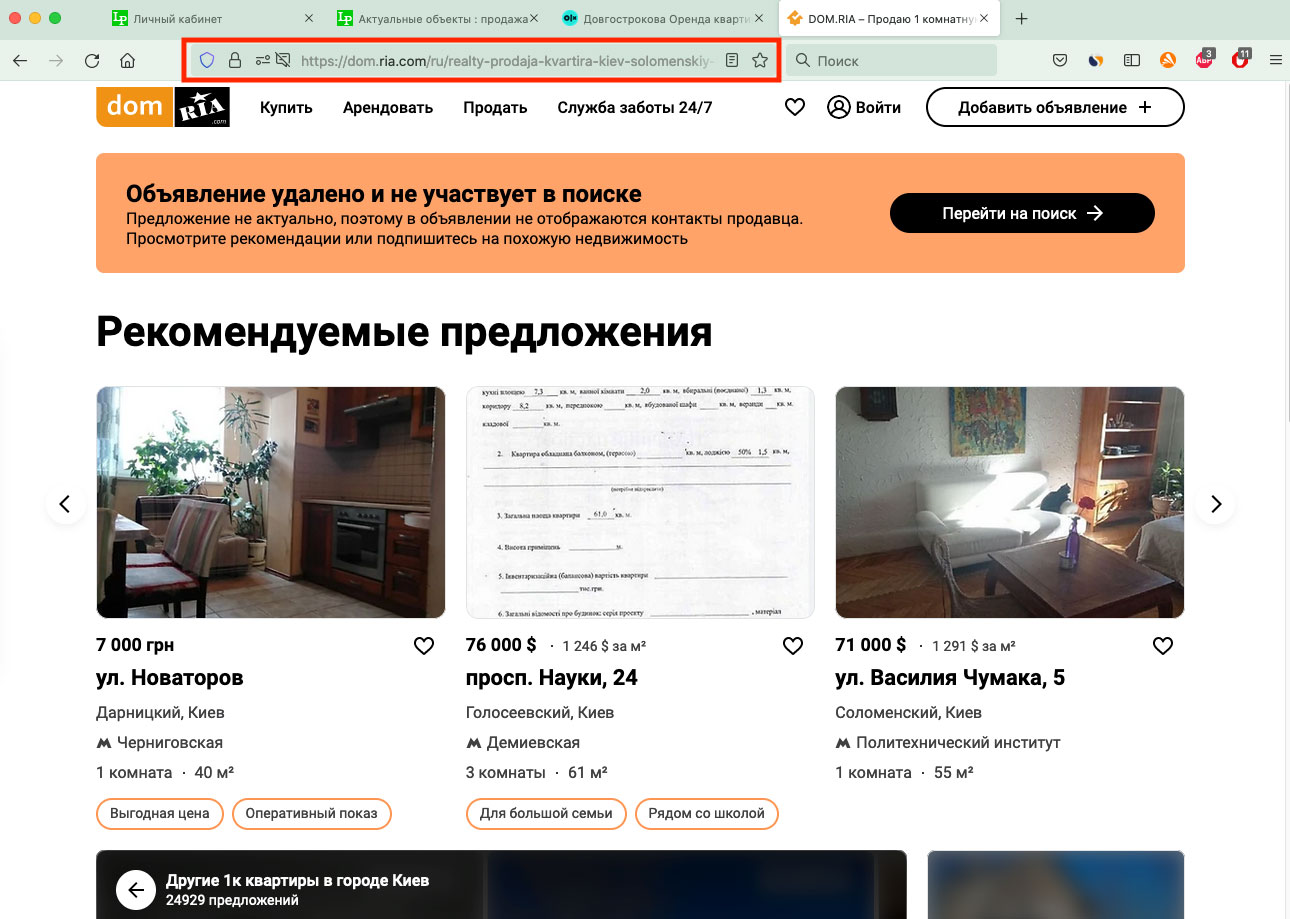Show next recommended listings with right arrow
Screen dimensions: 1290x919
(x=1215, y=504)
